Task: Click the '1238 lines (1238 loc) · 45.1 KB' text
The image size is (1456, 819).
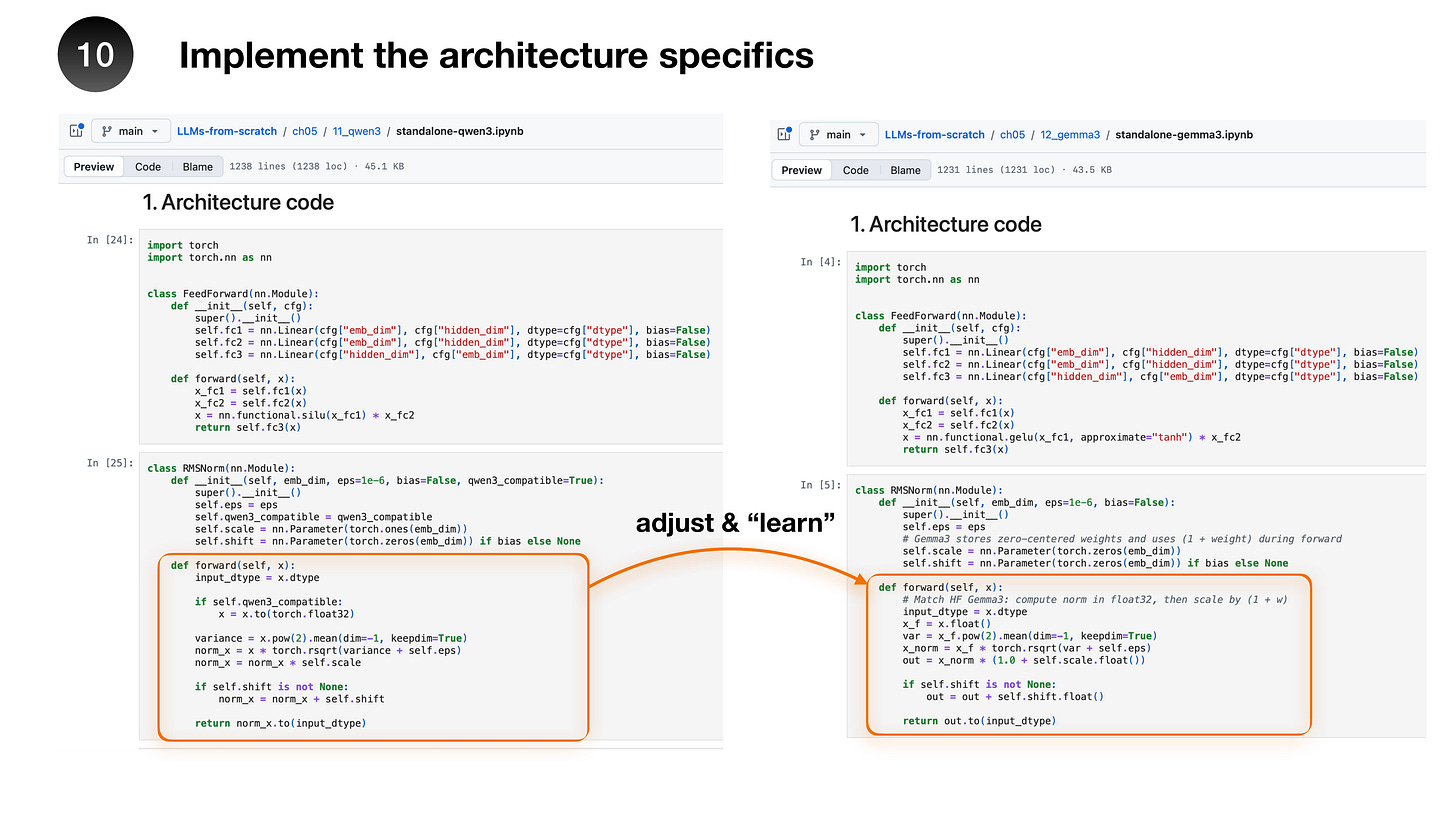Action: (316, 167)
